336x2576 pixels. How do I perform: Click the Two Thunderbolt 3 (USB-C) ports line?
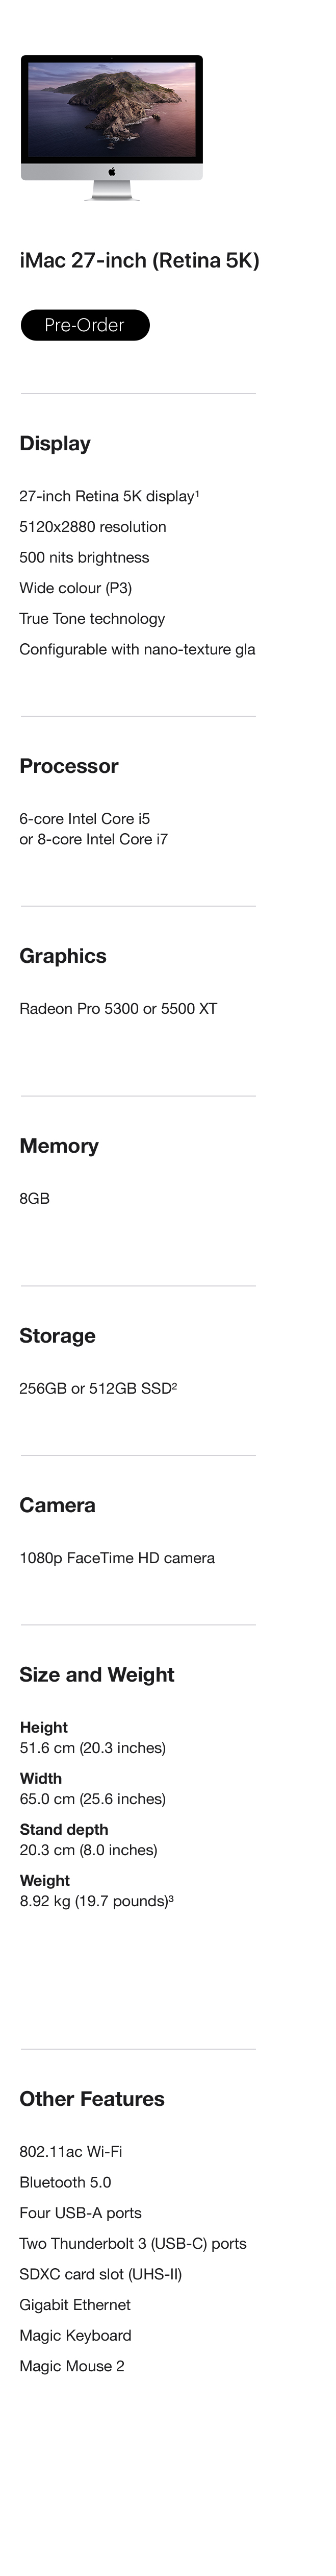click(133, 2243)
